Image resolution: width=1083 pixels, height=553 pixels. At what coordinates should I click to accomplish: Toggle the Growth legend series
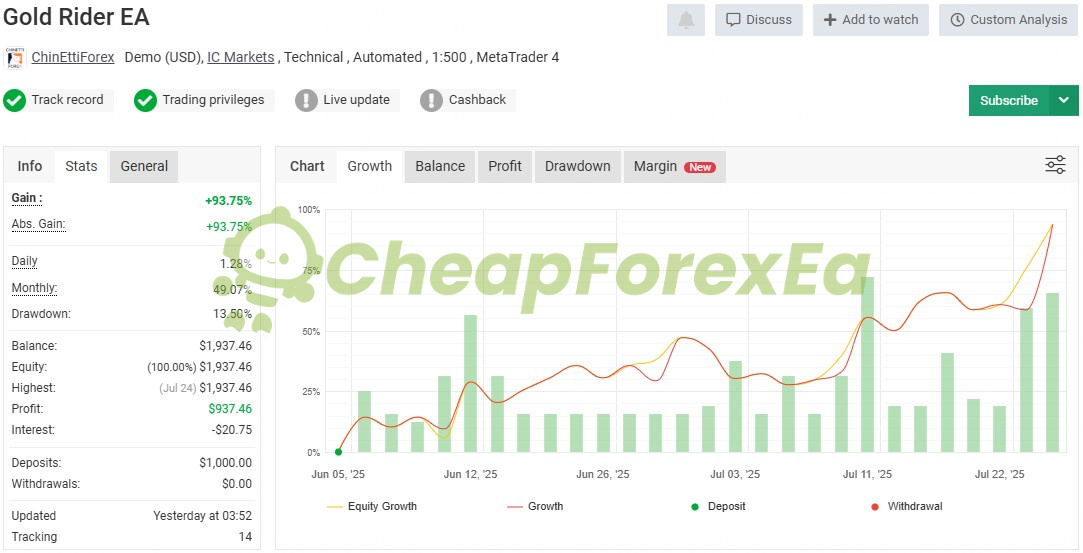pos(535,507)
